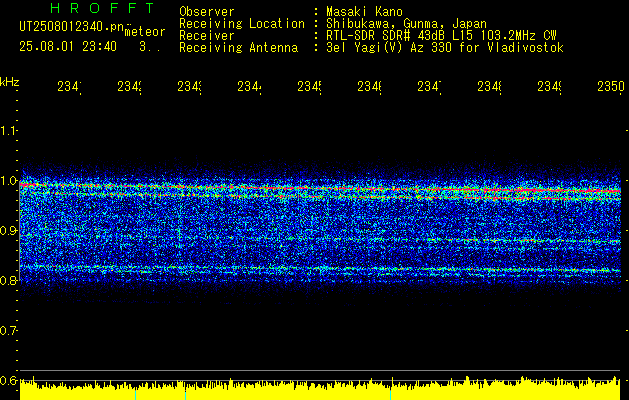629x400 pixels.
Task: Click the 0.6 frequency axis label
Action: (8, 380)
